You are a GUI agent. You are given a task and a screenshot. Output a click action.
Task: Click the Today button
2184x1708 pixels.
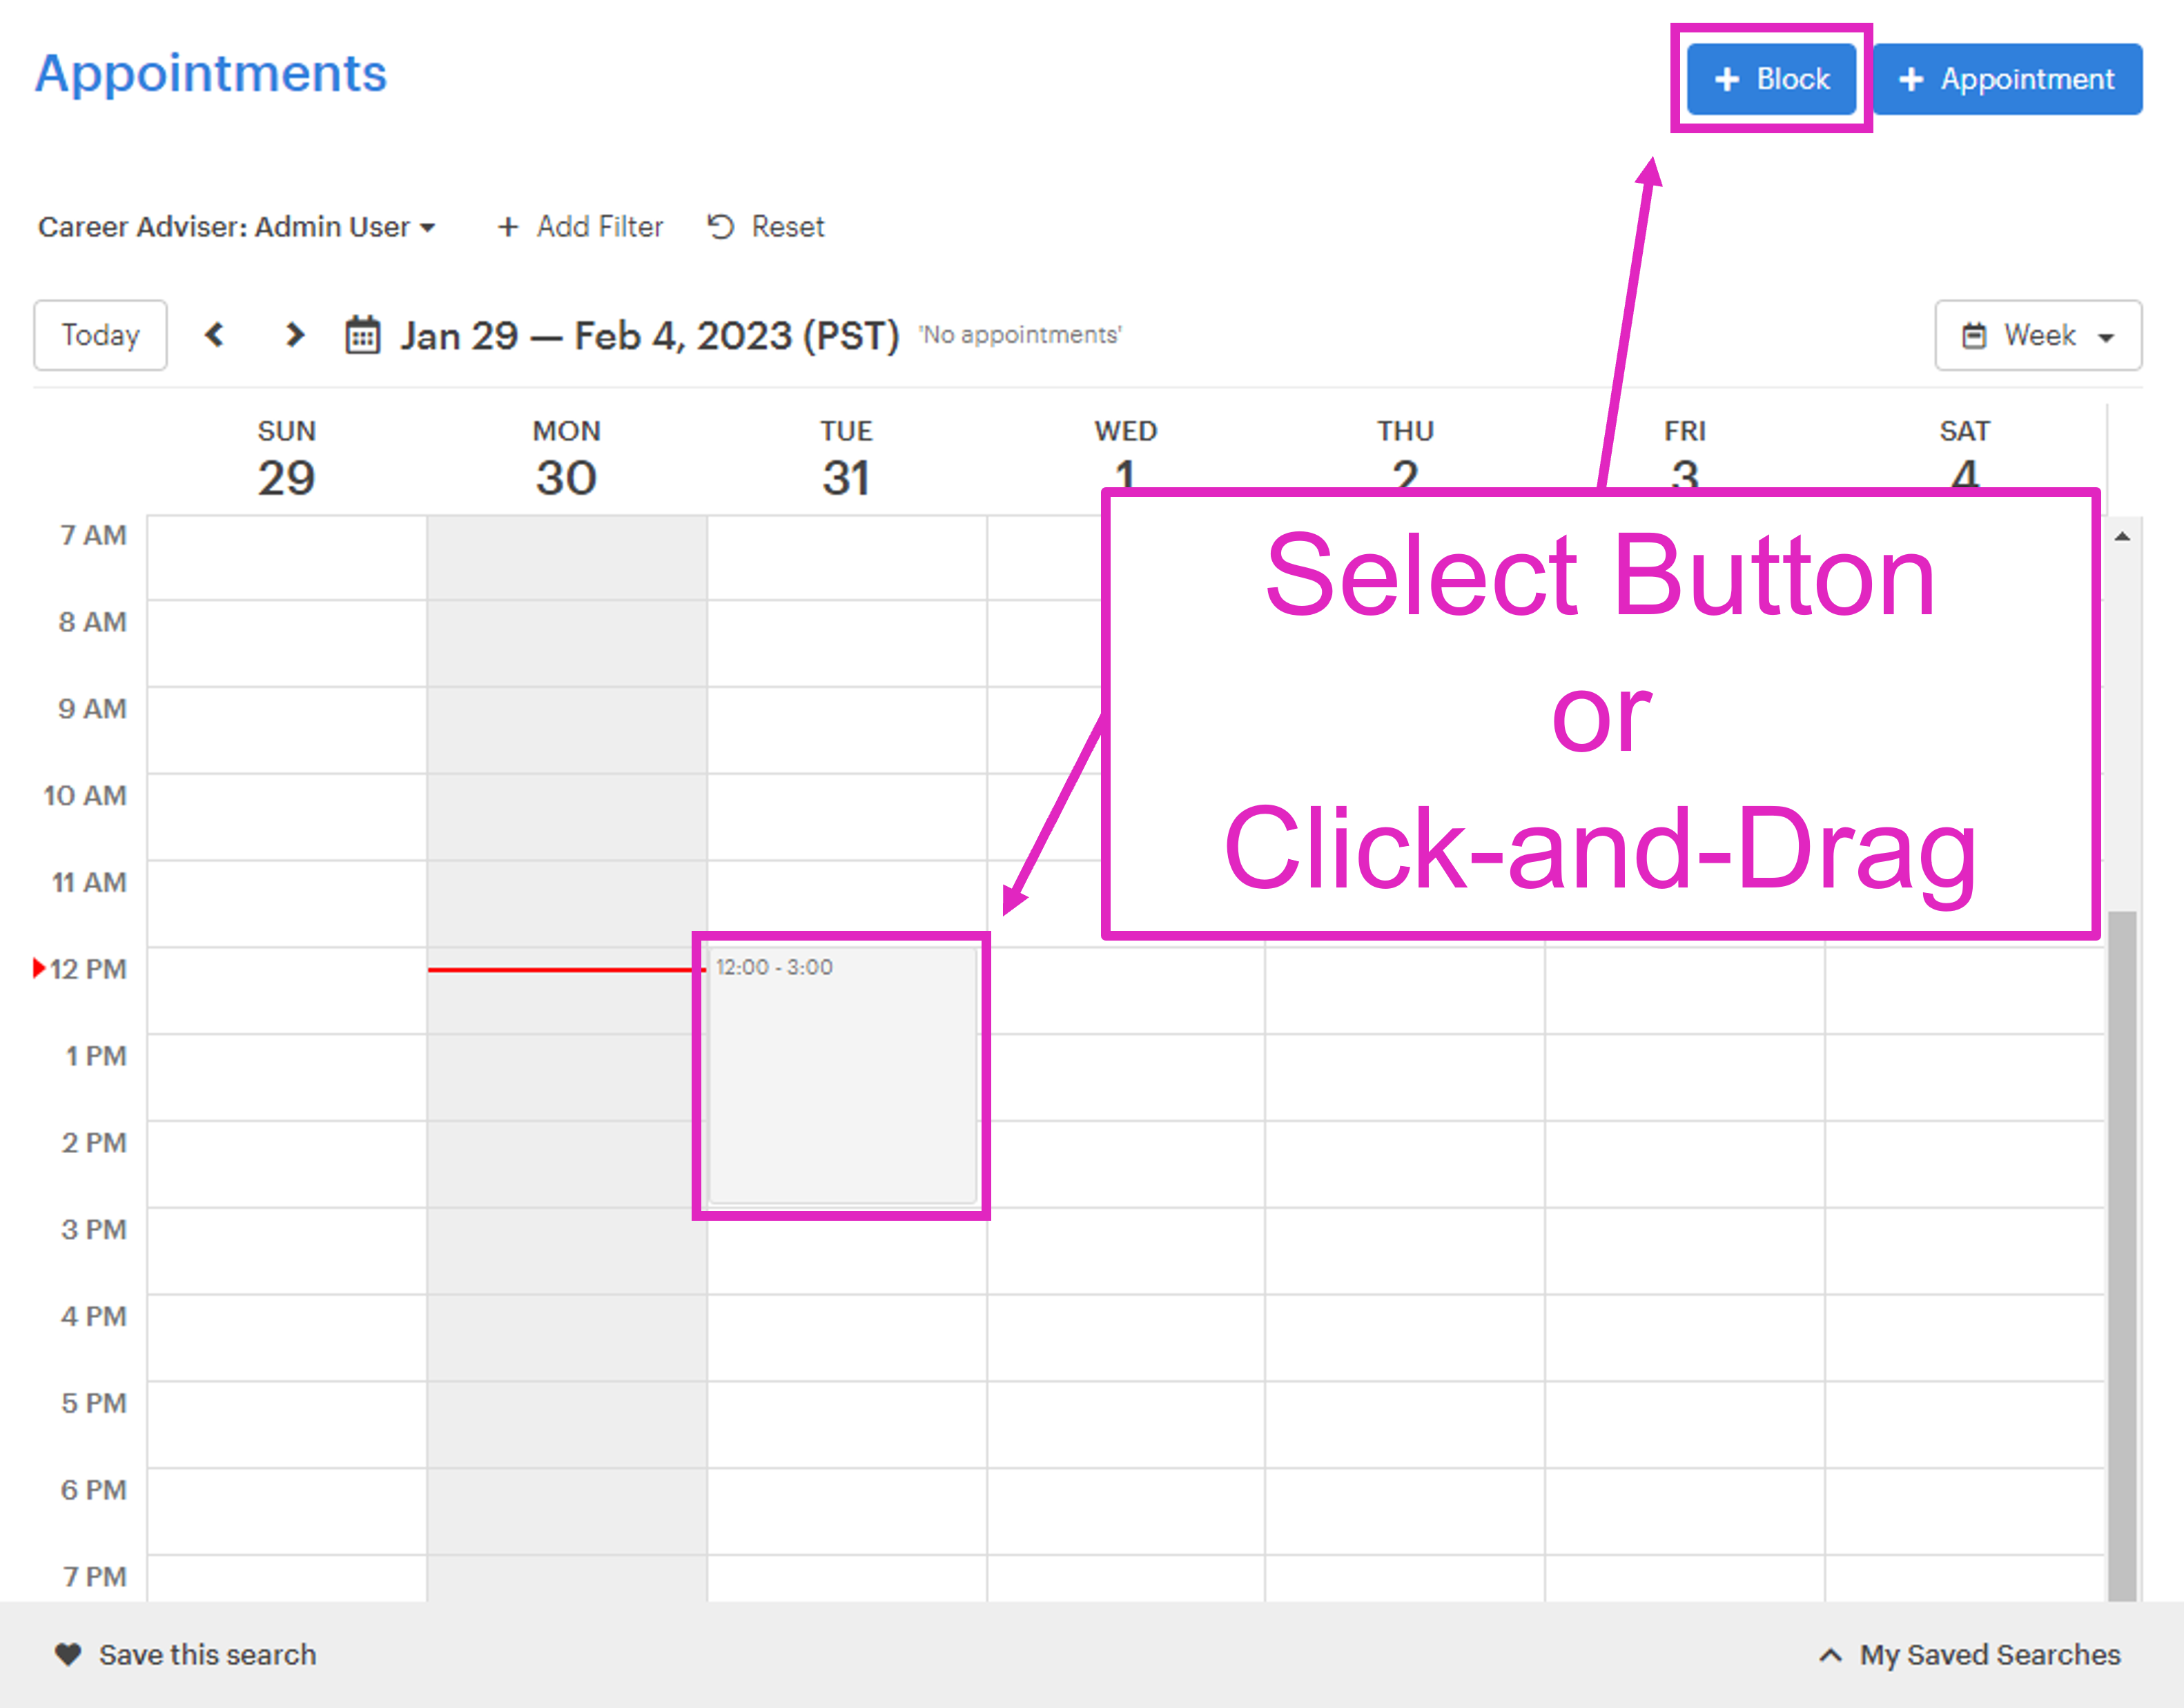(x=100, y=335)
